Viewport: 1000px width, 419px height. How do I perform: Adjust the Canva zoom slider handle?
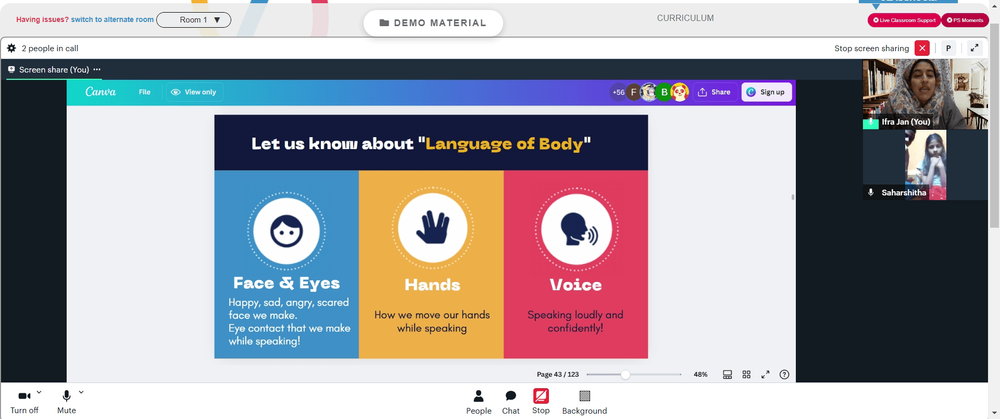(626, 374)
